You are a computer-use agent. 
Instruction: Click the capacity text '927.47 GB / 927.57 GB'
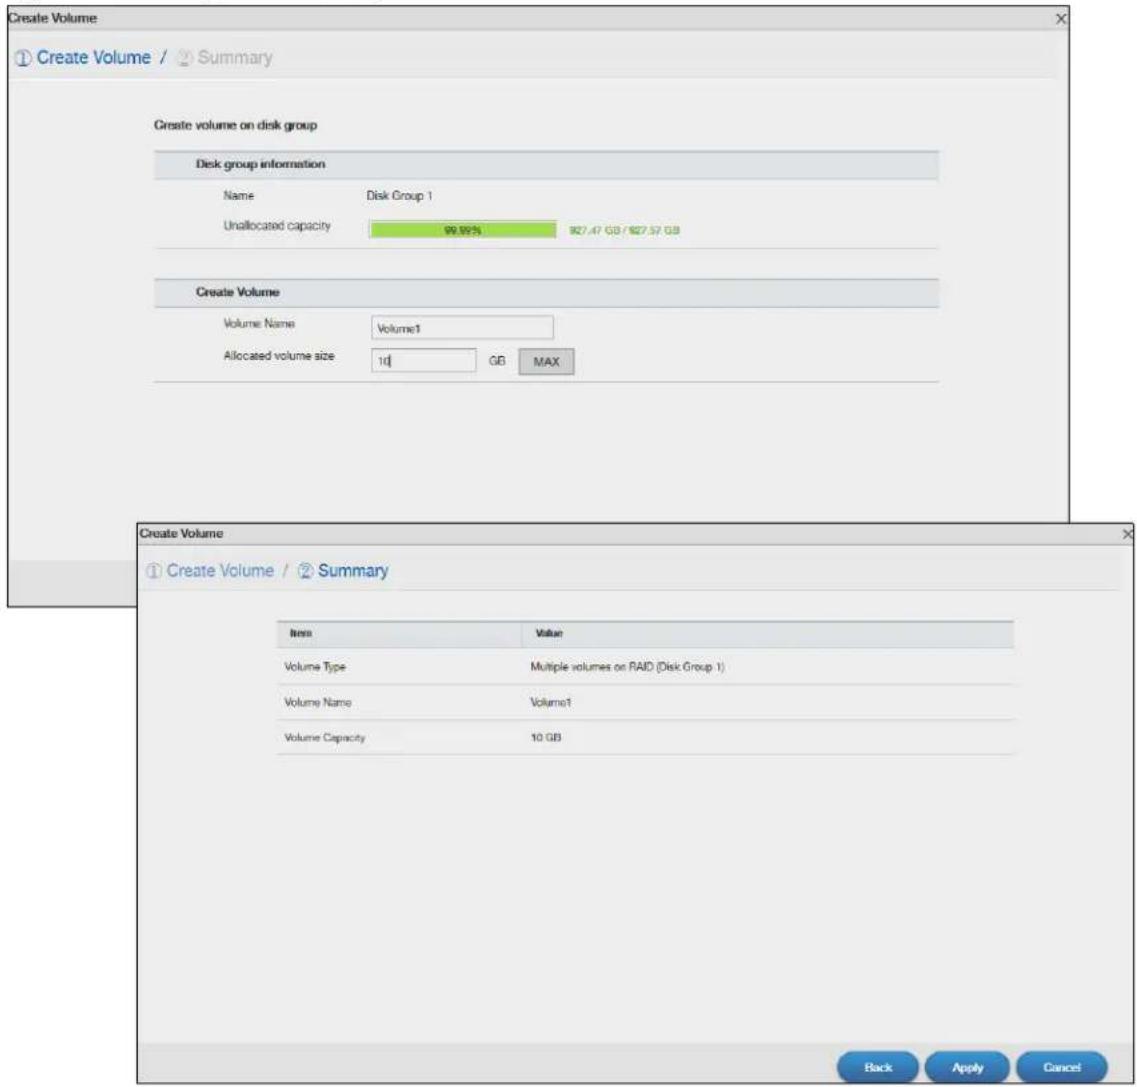[x=624, y=231]
